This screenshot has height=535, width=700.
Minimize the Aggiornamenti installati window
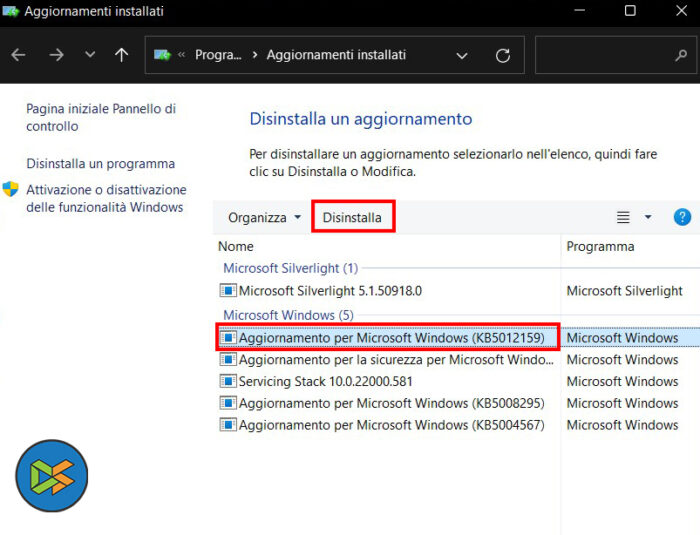pyautogui.click(x=579, y=10)
